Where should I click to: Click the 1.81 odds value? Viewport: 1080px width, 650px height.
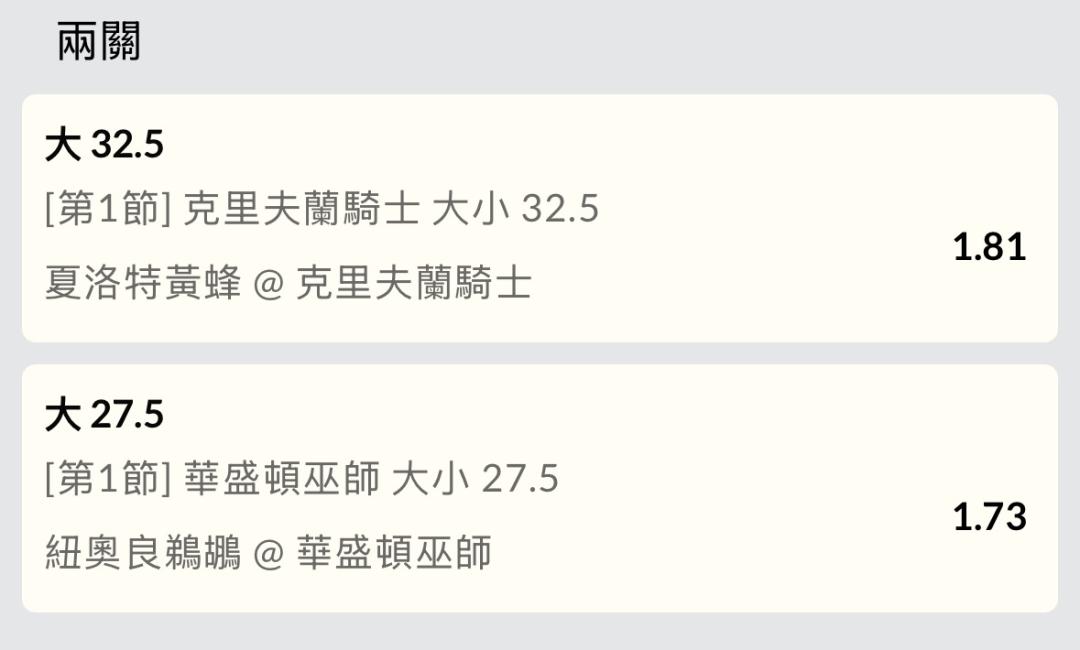point(989,247)
